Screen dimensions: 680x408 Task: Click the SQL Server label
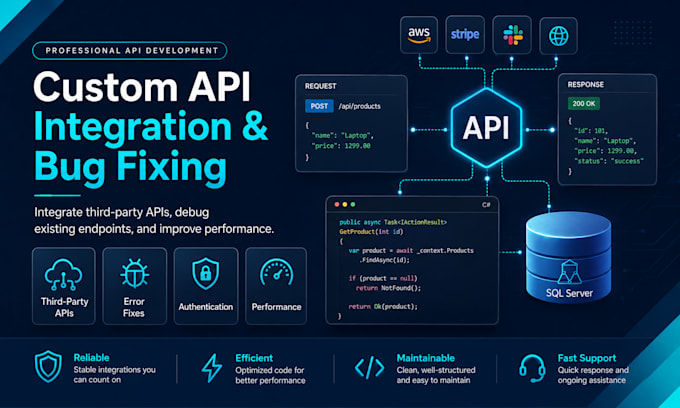(569, 293)
